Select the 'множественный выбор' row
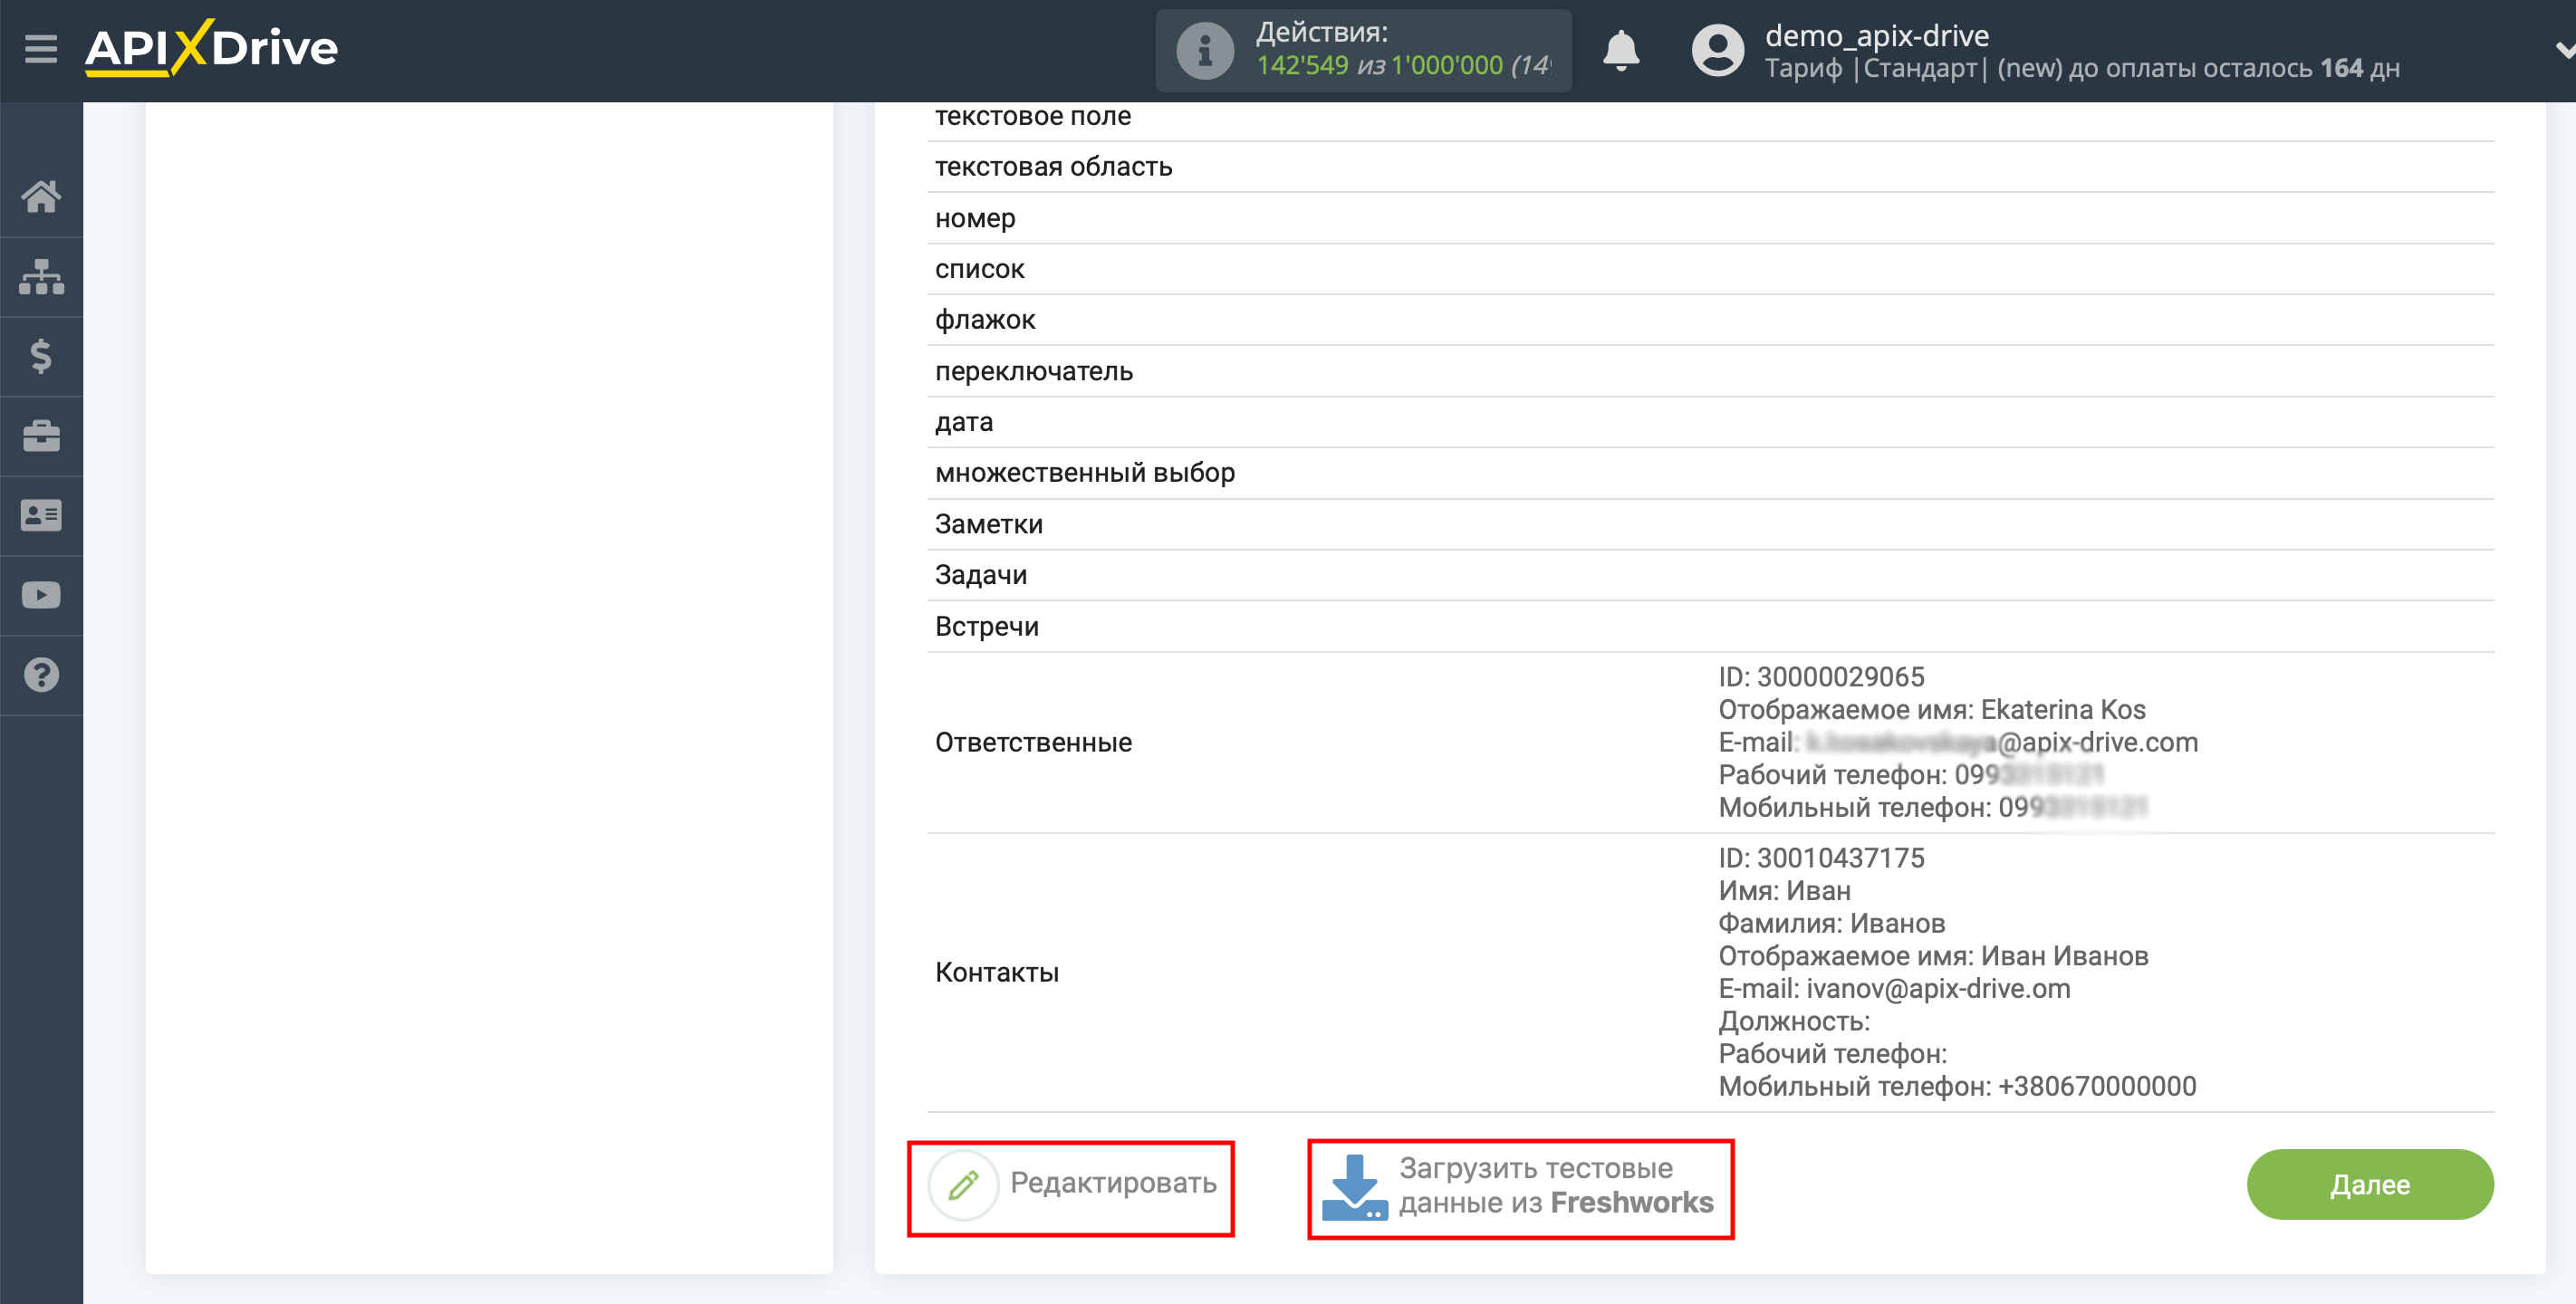The height and width of the screenshot is (1304, 2576). click(1710, 473)
